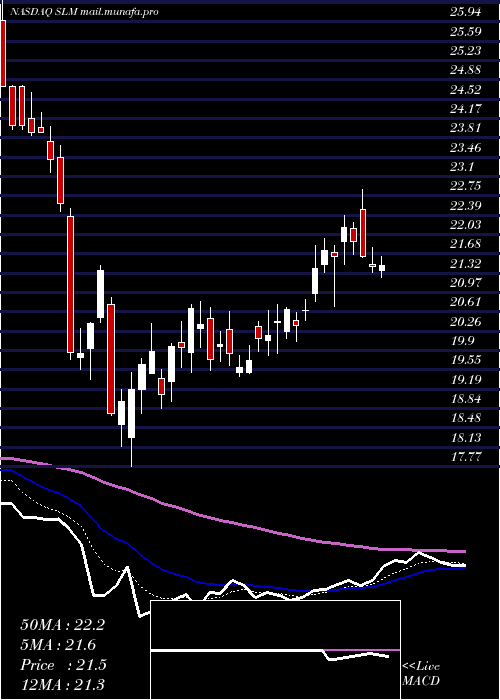The image size is (500, 700).
Task: Click the 19.19 price axis label
Action: [x=466, y=380]
